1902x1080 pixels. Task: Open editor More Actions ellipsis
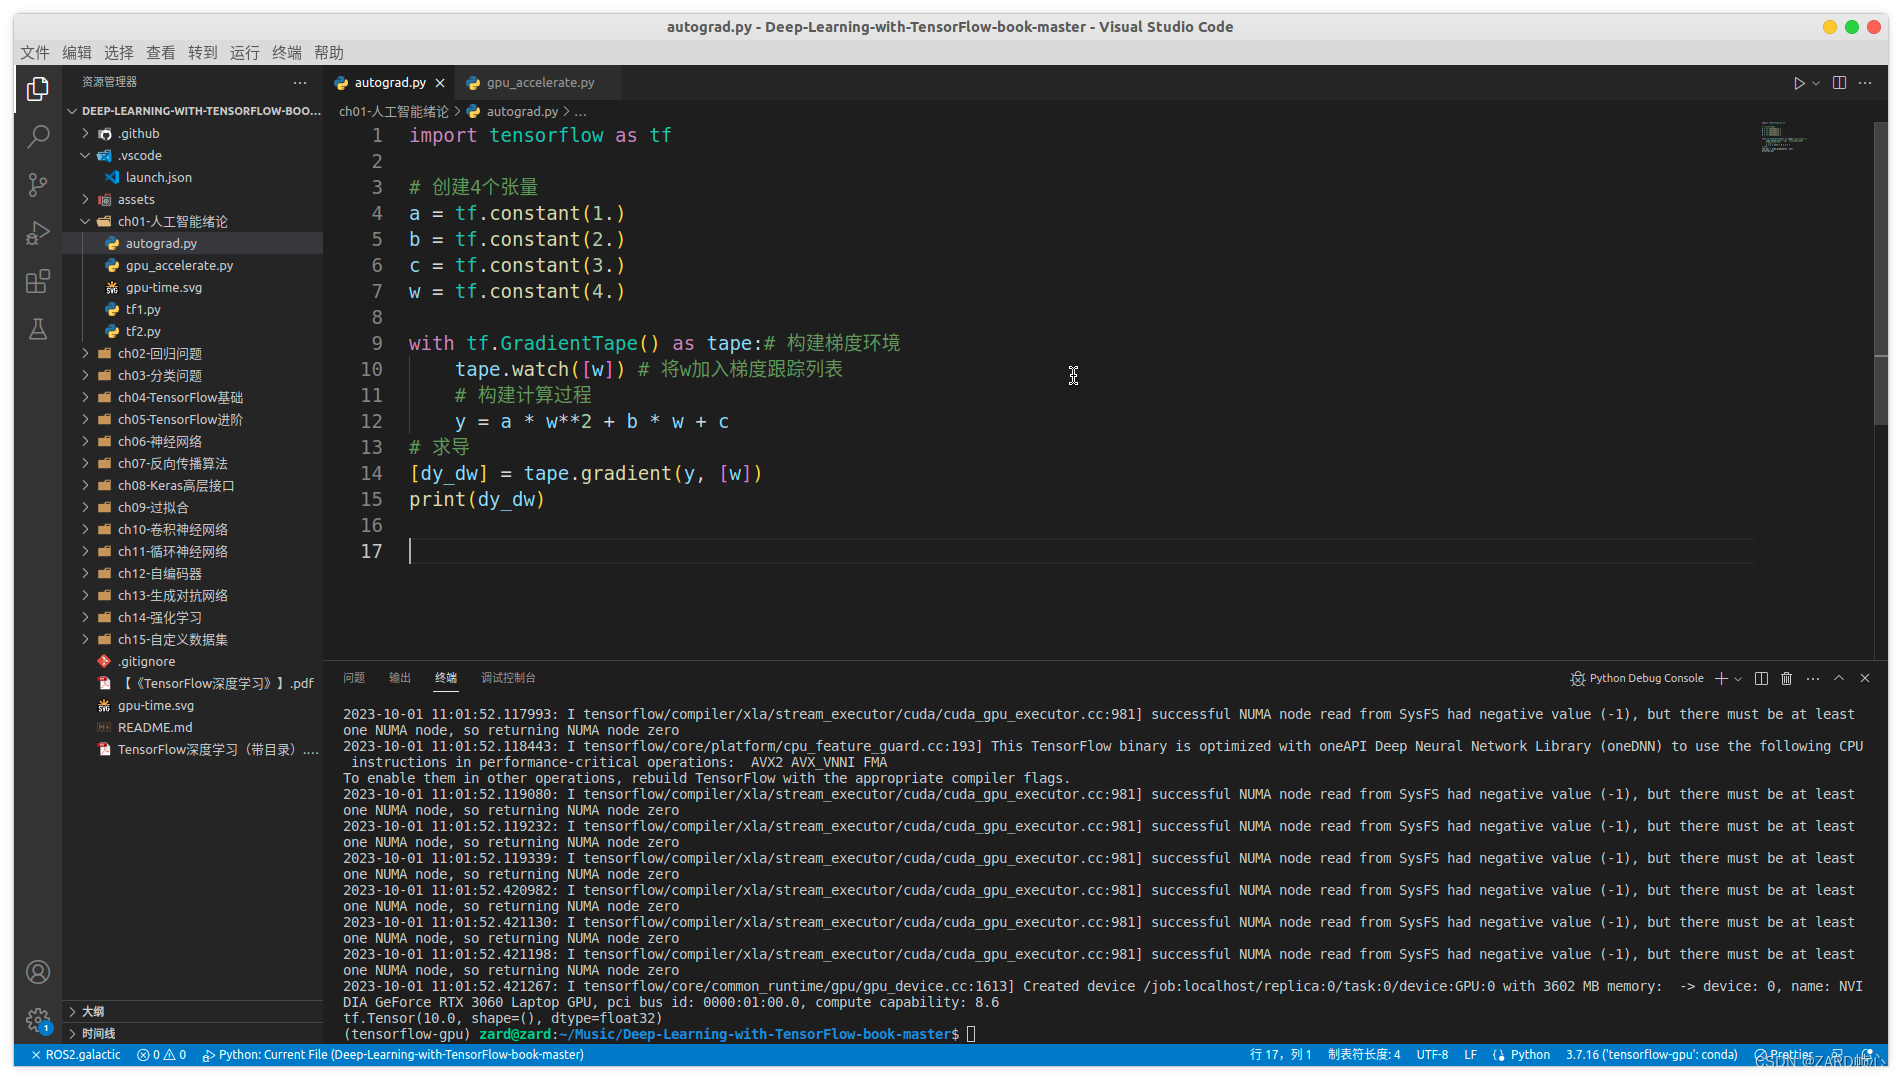pos(1865,83)
